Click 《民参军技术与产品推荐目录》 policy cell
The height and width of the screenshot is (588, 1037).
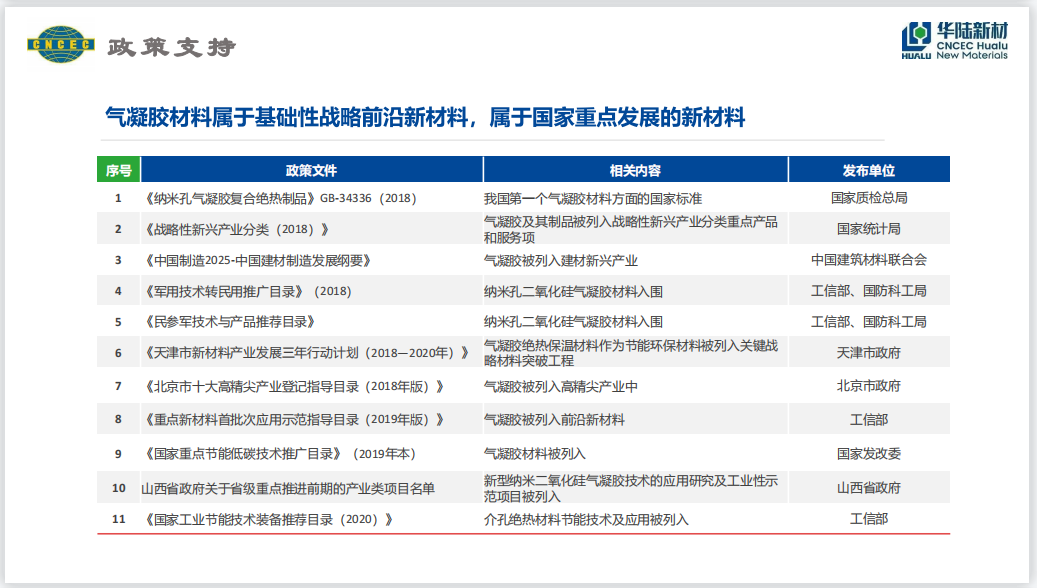(x=230, y=322)
